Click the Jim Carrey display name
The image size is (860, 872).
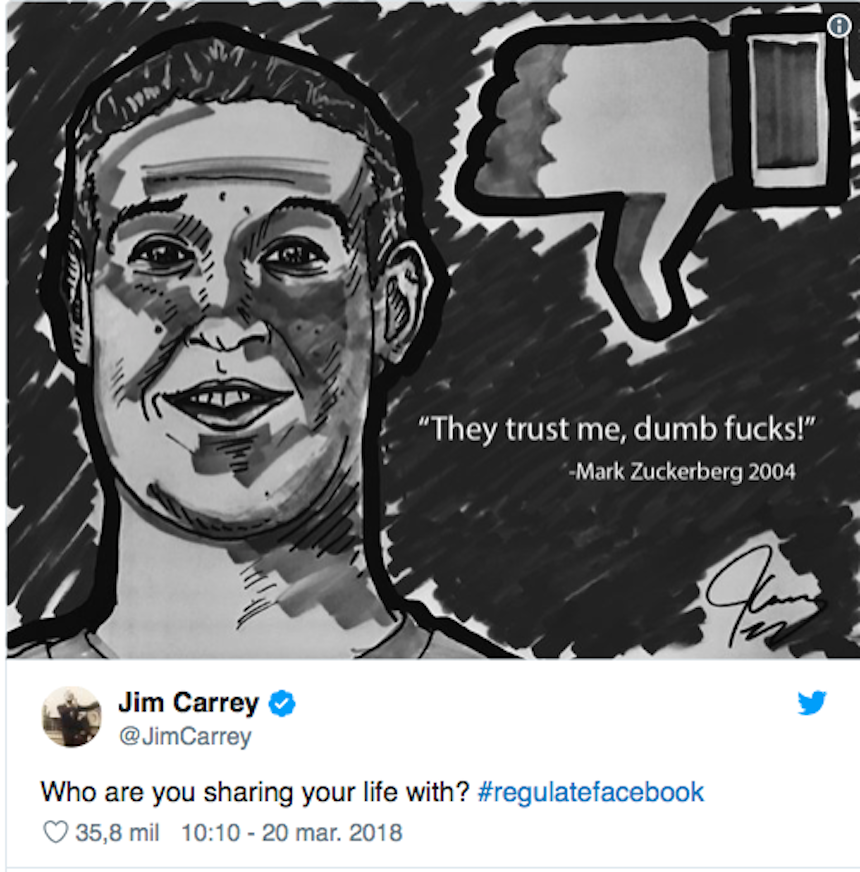pyautogui.click(x=189, y=702)
